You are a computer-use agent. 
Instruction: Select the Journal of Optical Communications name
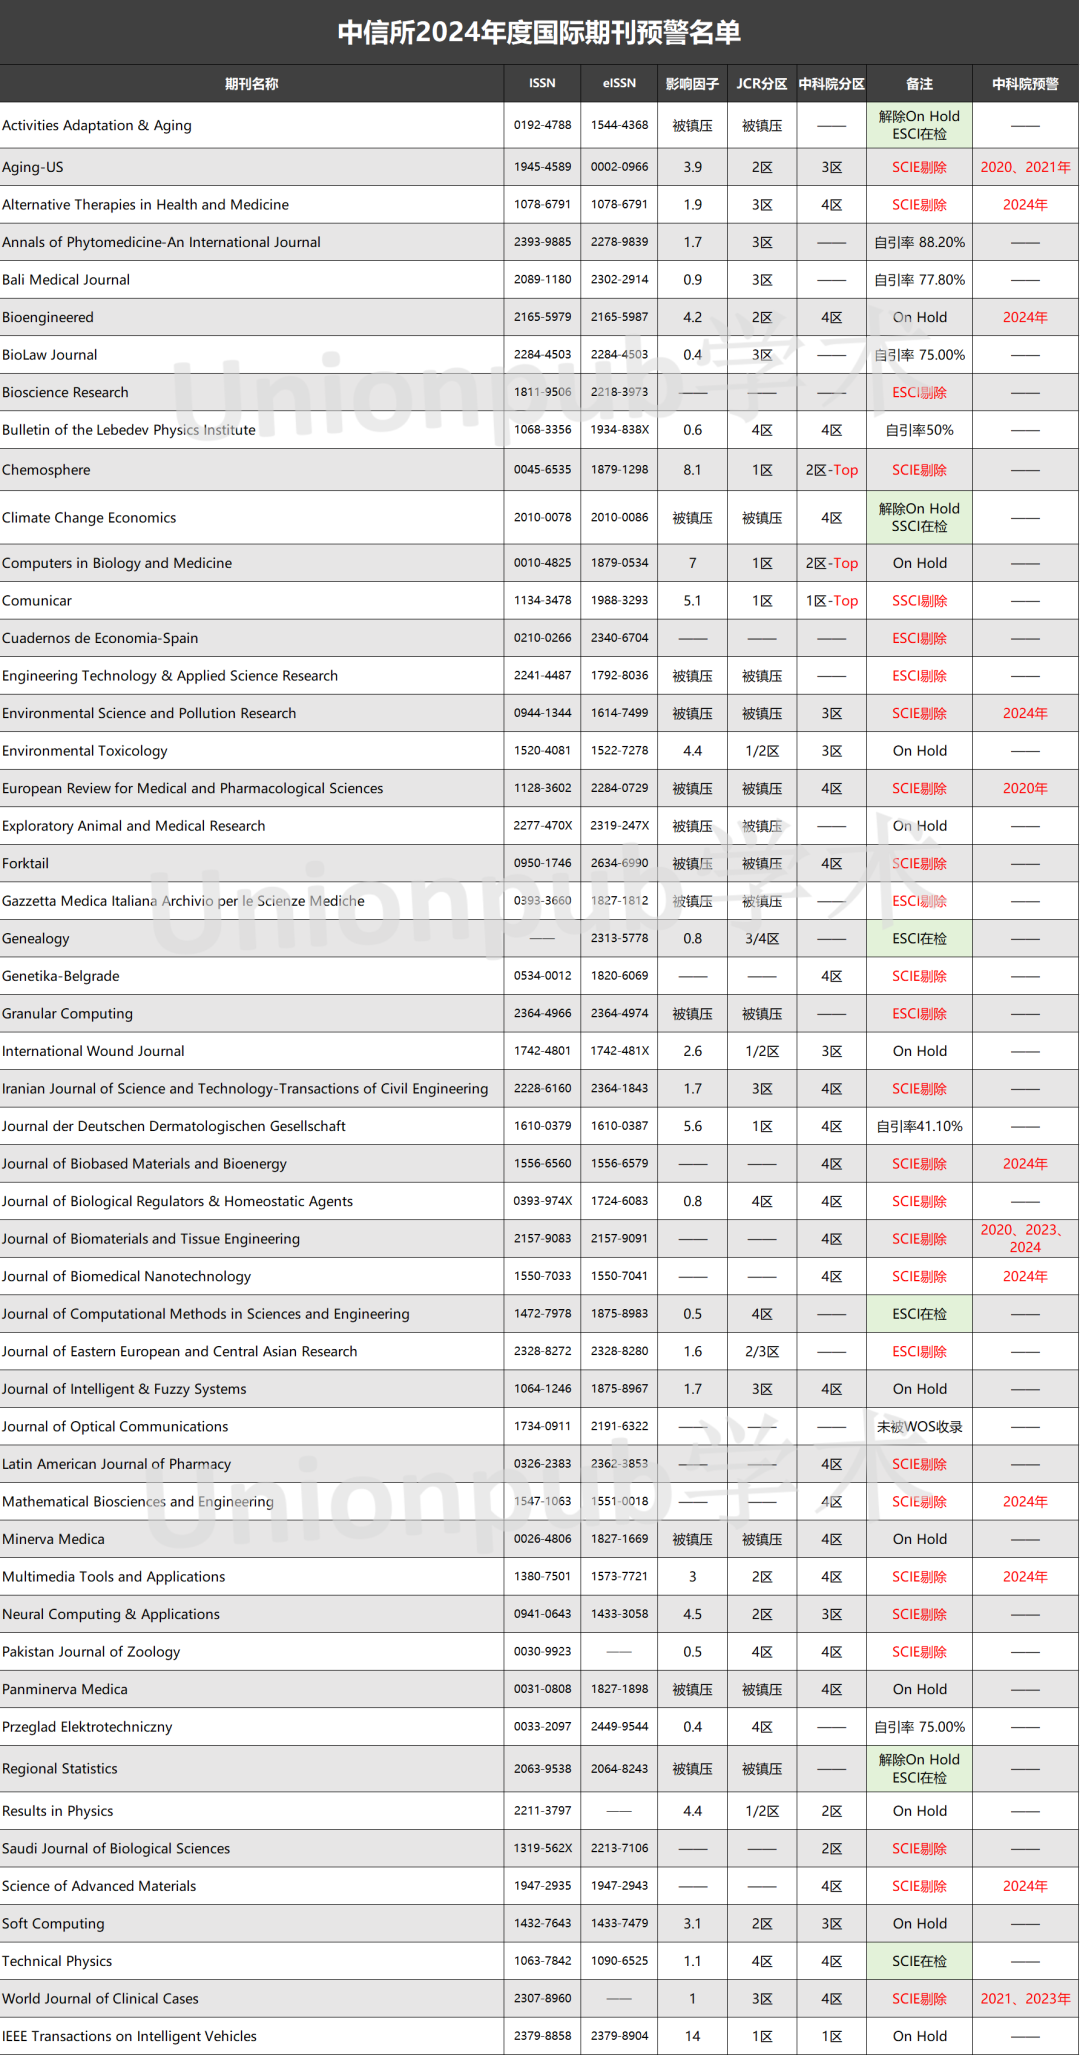pos(115,1427)
